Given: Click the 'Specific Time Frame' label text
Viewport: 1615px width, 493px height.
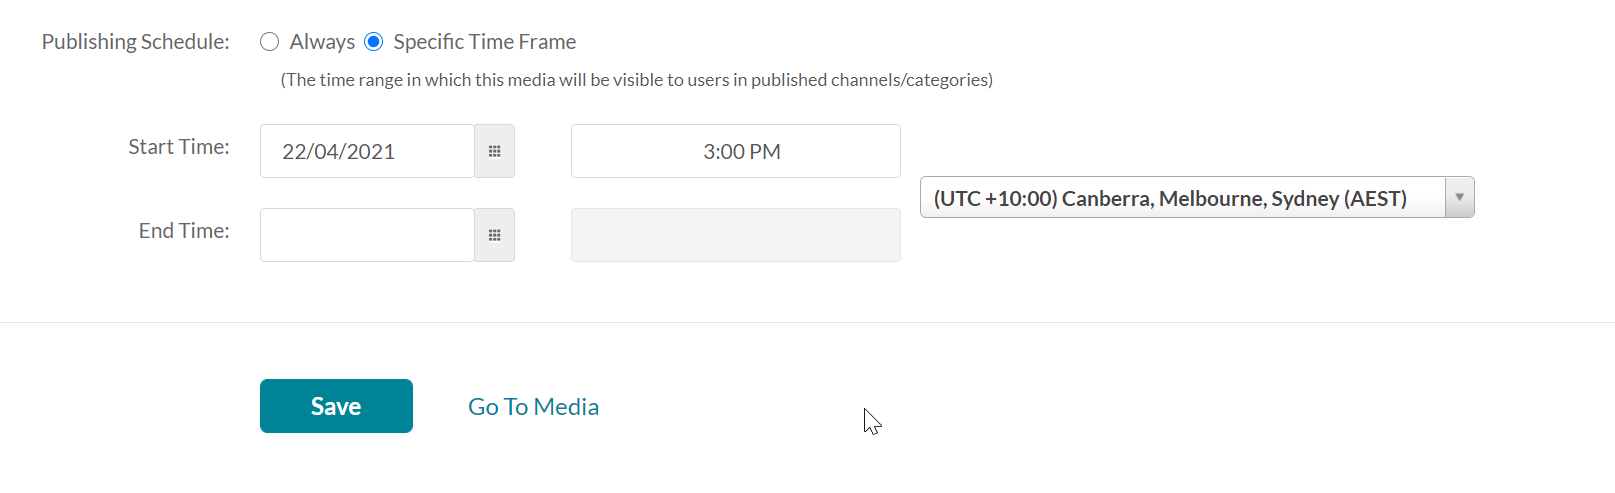Looking at the screenshot, I should click(x=485, y=42).
